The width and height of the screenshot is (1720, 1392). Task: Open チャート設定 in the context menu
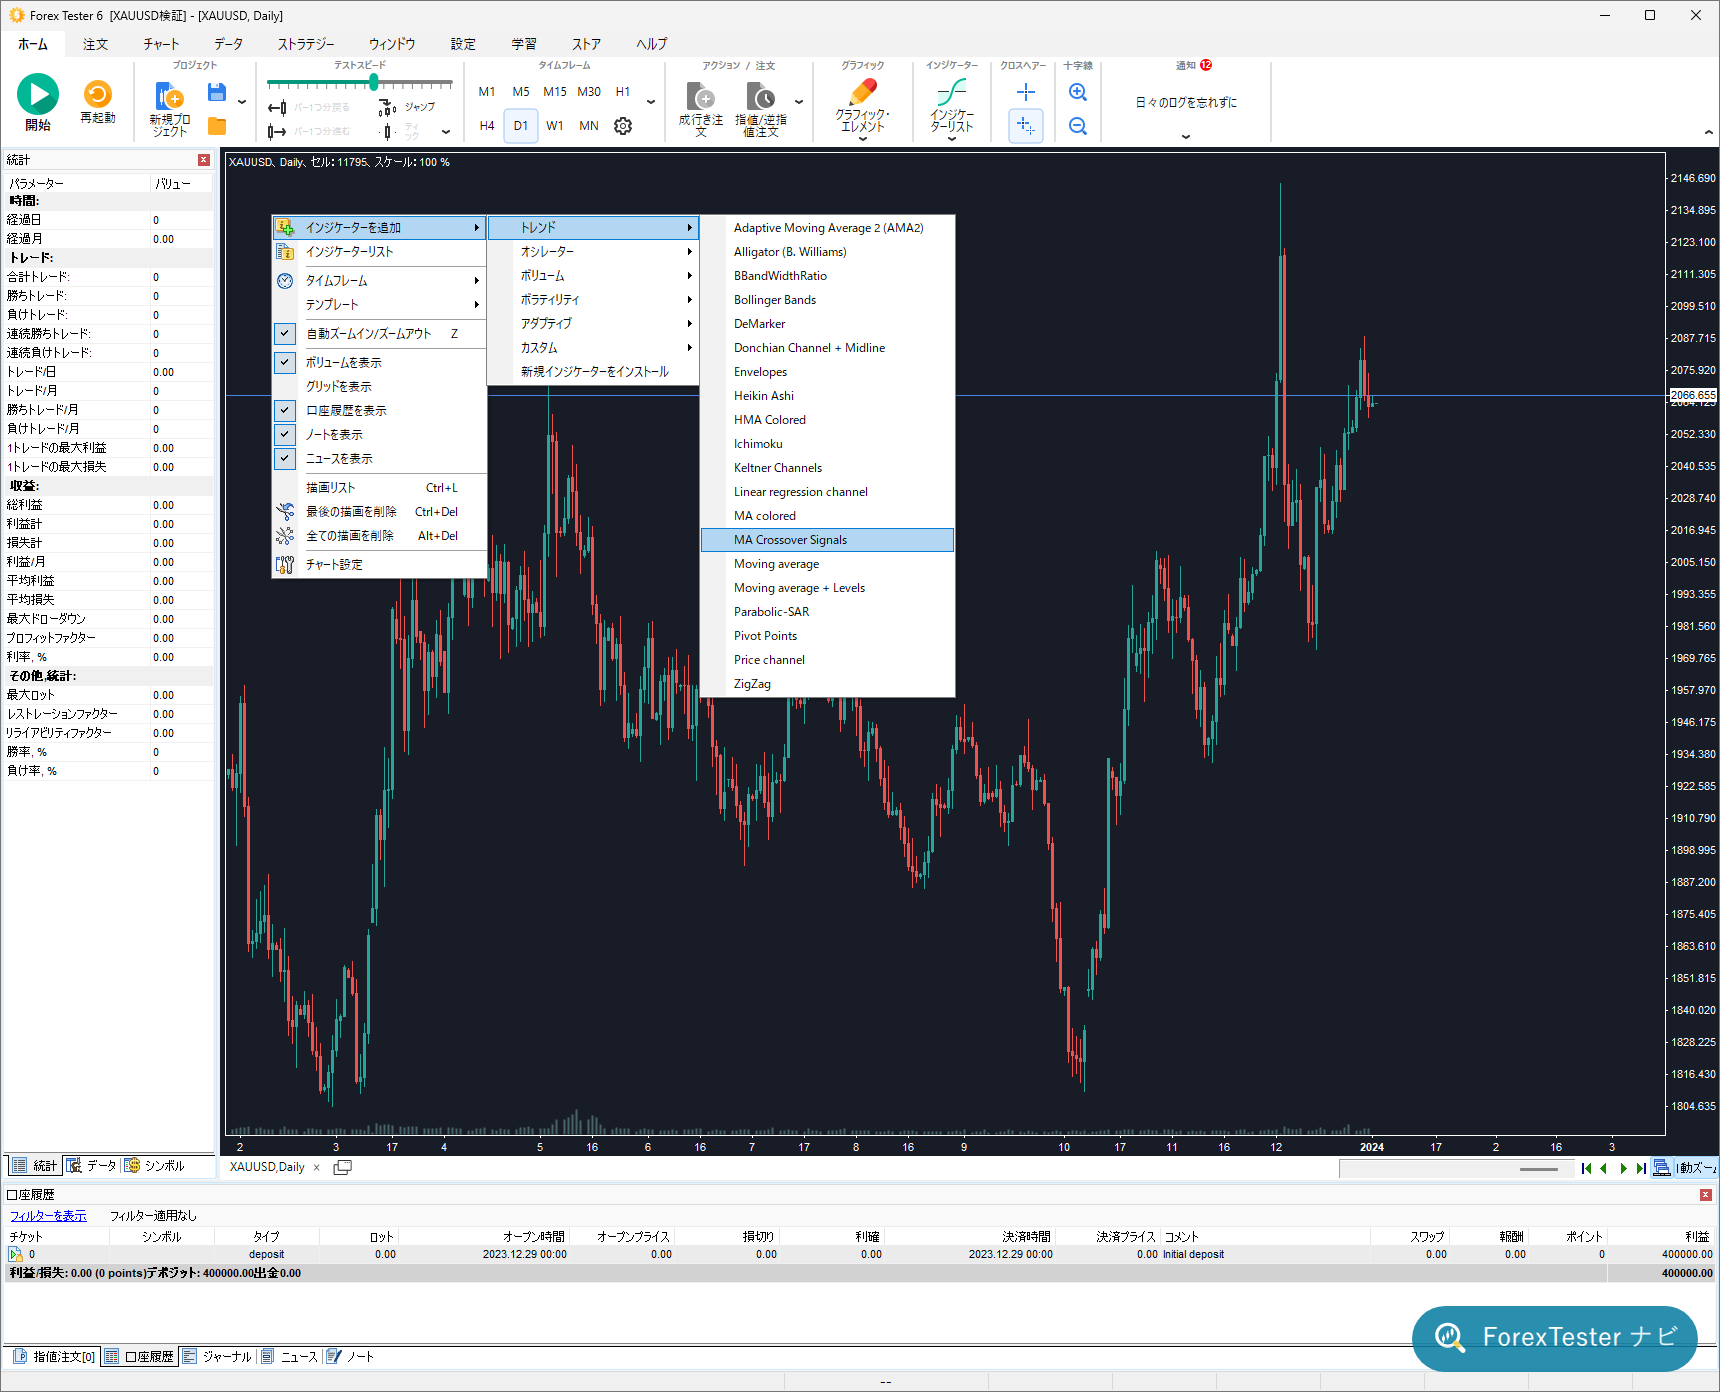pyautogui.click(x=379, y=565)
